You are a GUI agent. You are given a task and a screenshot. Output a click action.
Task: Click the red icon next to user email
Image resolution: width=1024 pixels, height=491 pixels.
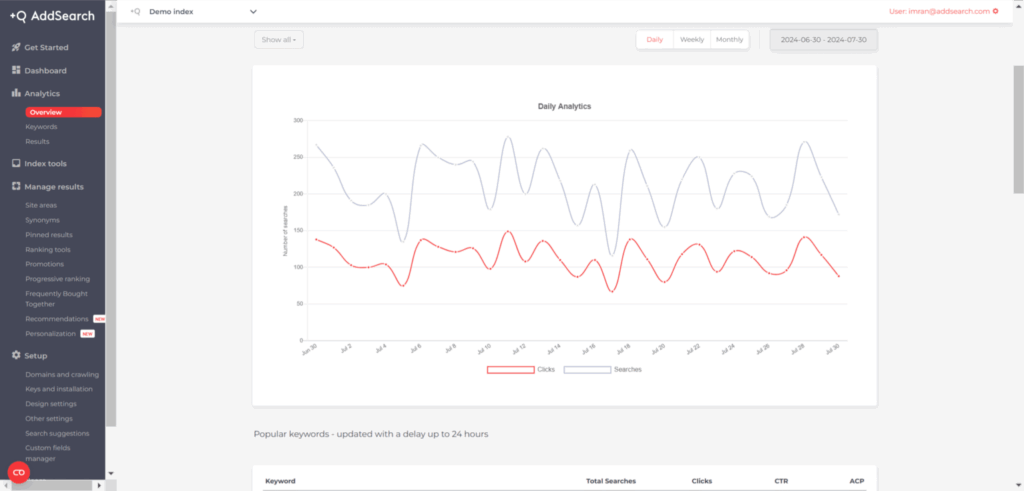pos(995,11)
